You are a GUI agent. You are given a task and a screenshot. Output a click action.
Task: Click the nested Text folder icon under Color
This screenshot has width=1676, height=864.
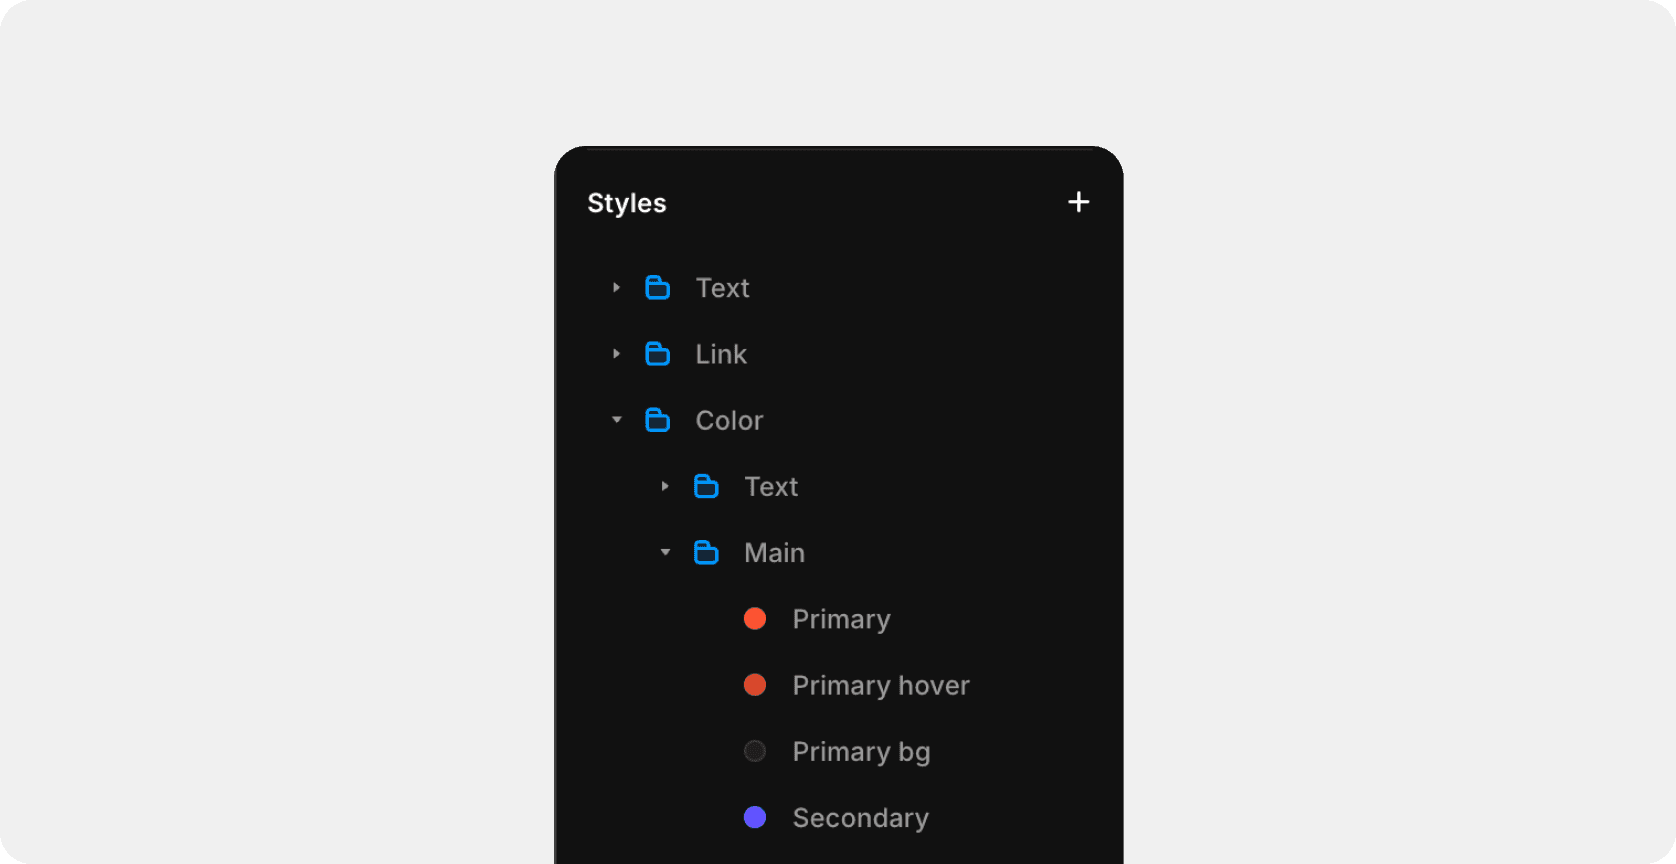(707, 486)
